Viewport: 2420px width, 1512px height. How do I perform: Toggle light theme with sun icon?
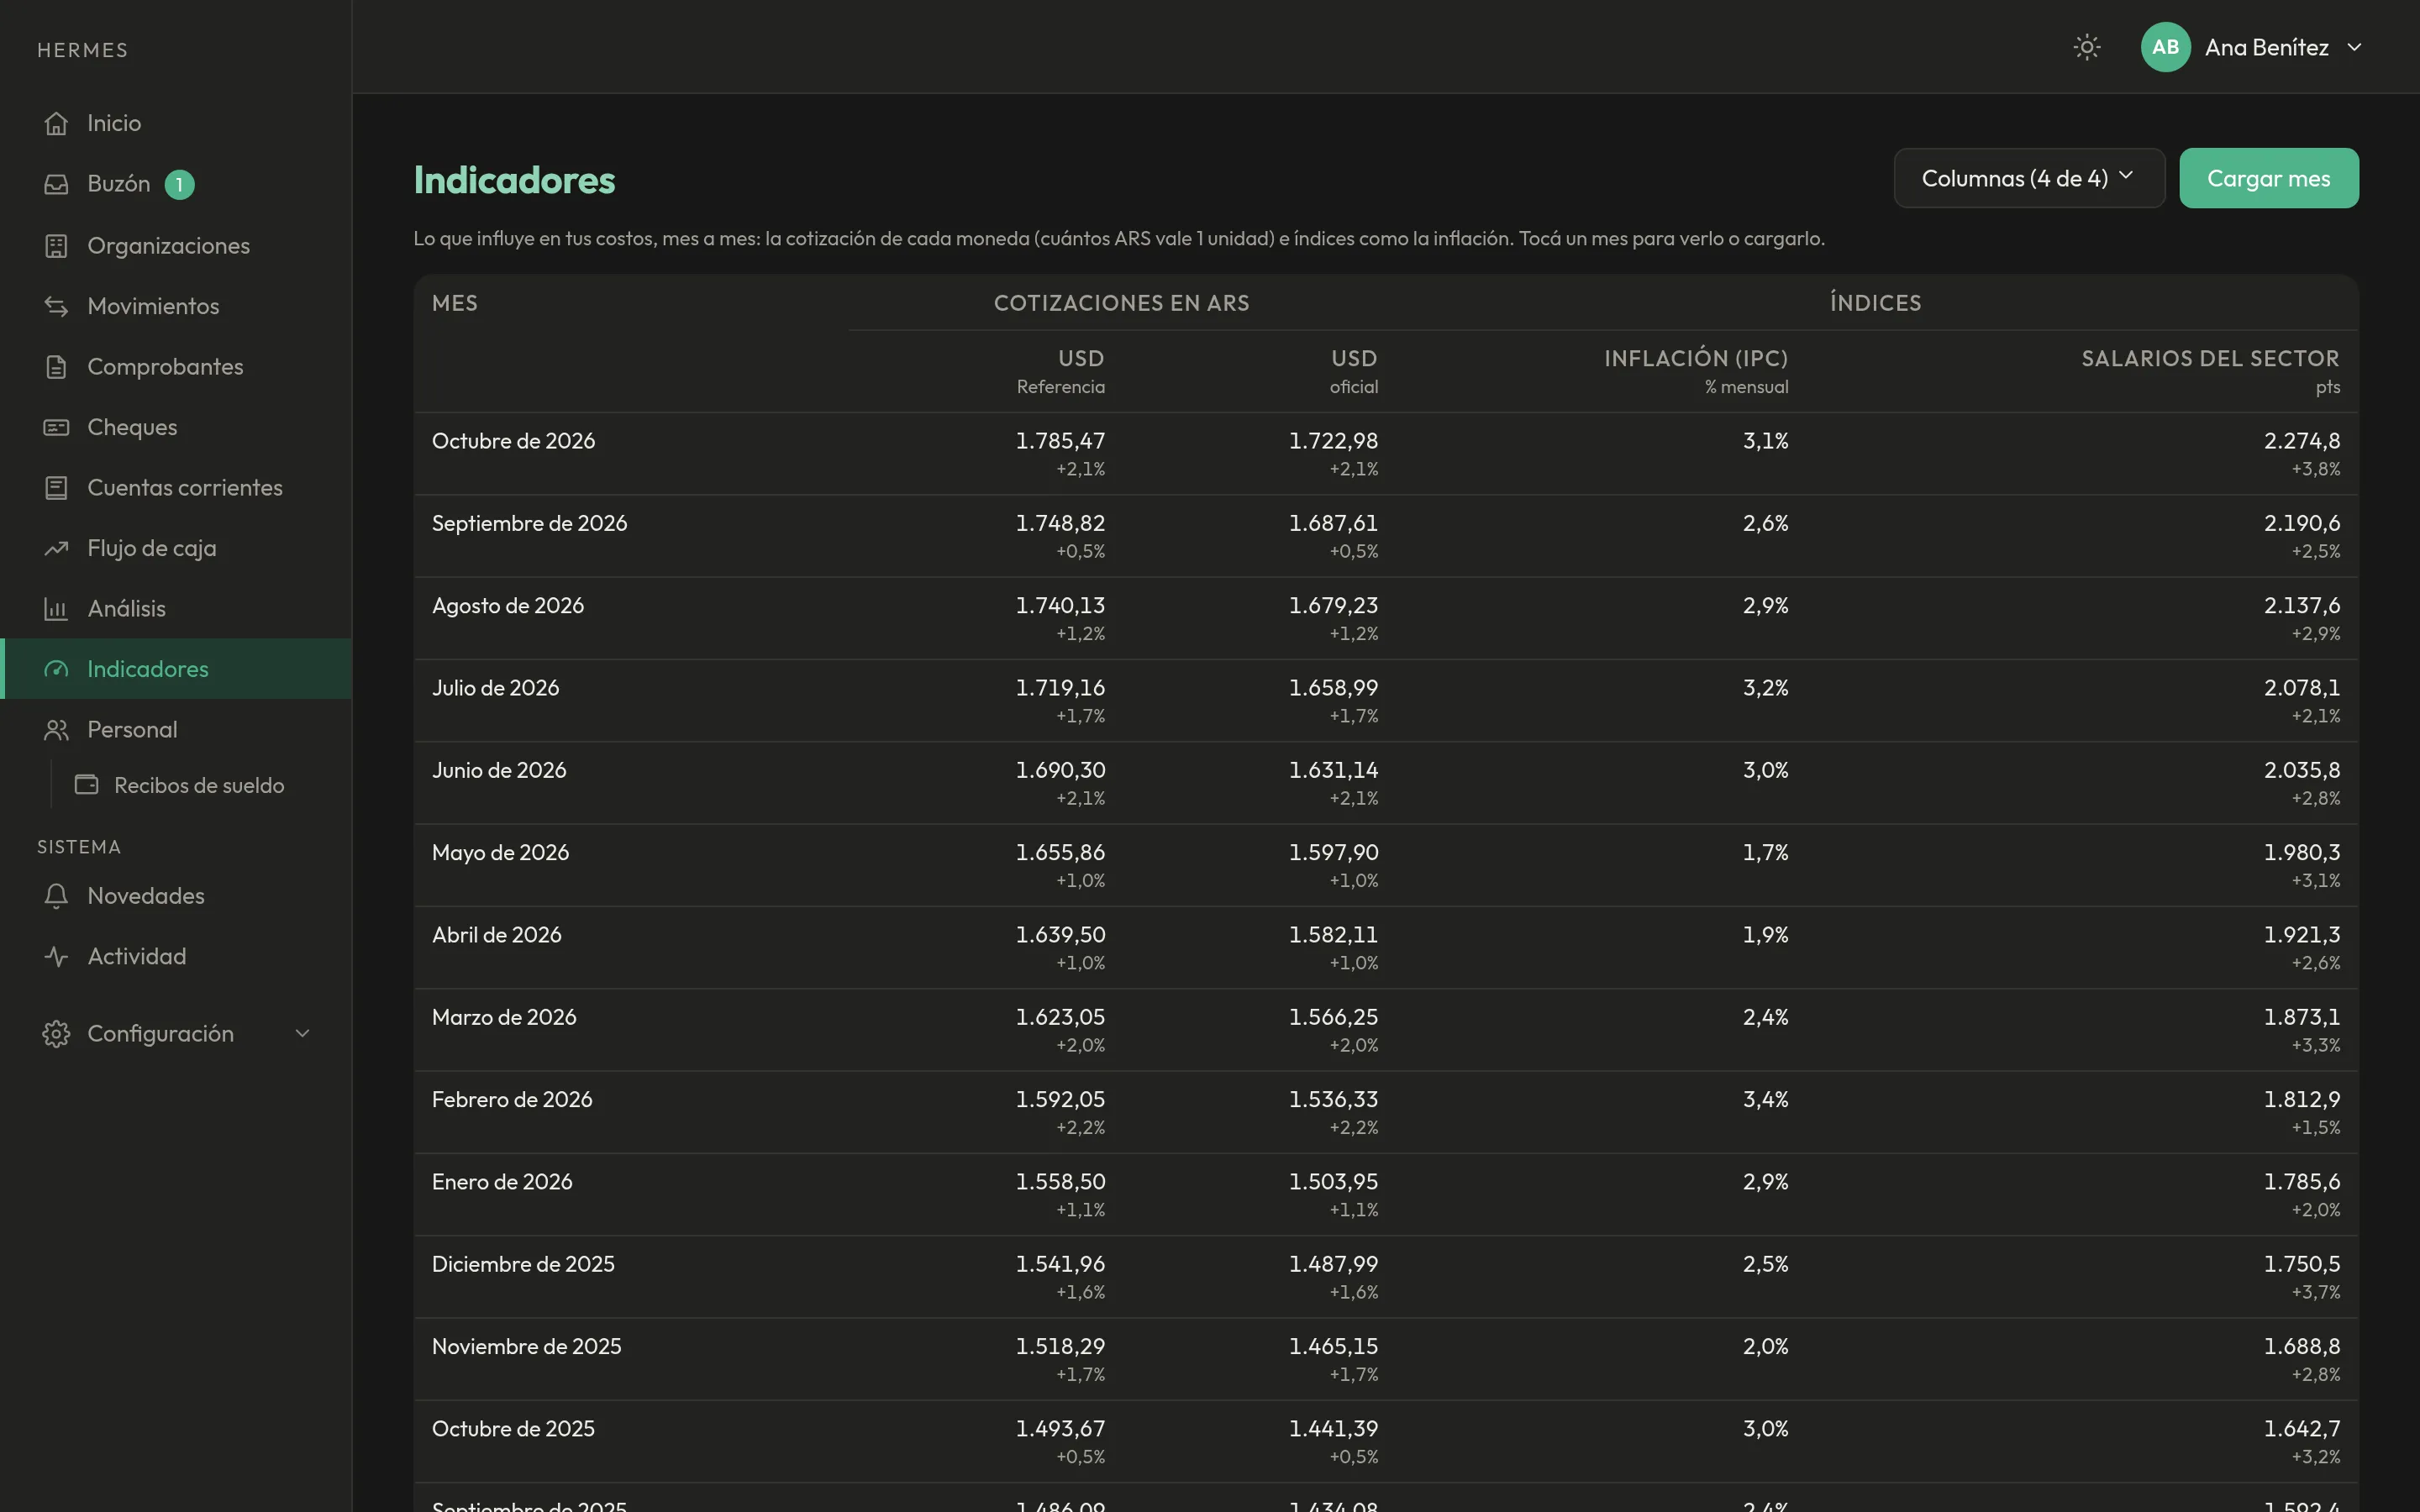click(2086, 47)
